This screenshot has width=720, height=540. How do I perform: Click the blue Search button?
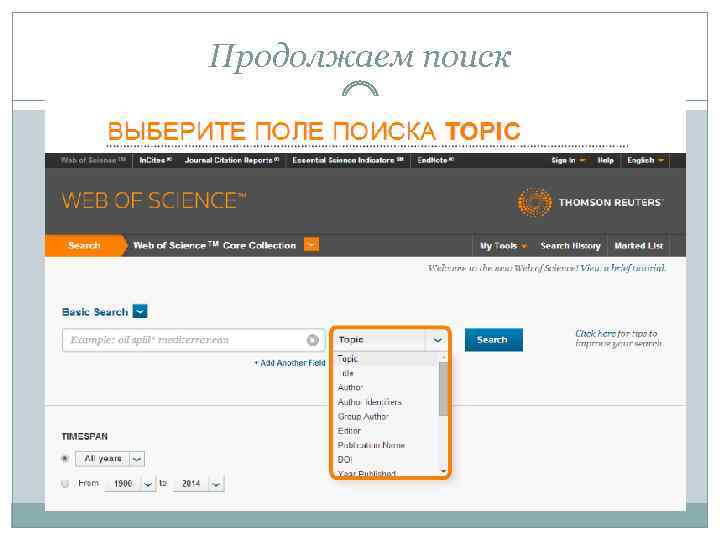(x=494, y=340)
